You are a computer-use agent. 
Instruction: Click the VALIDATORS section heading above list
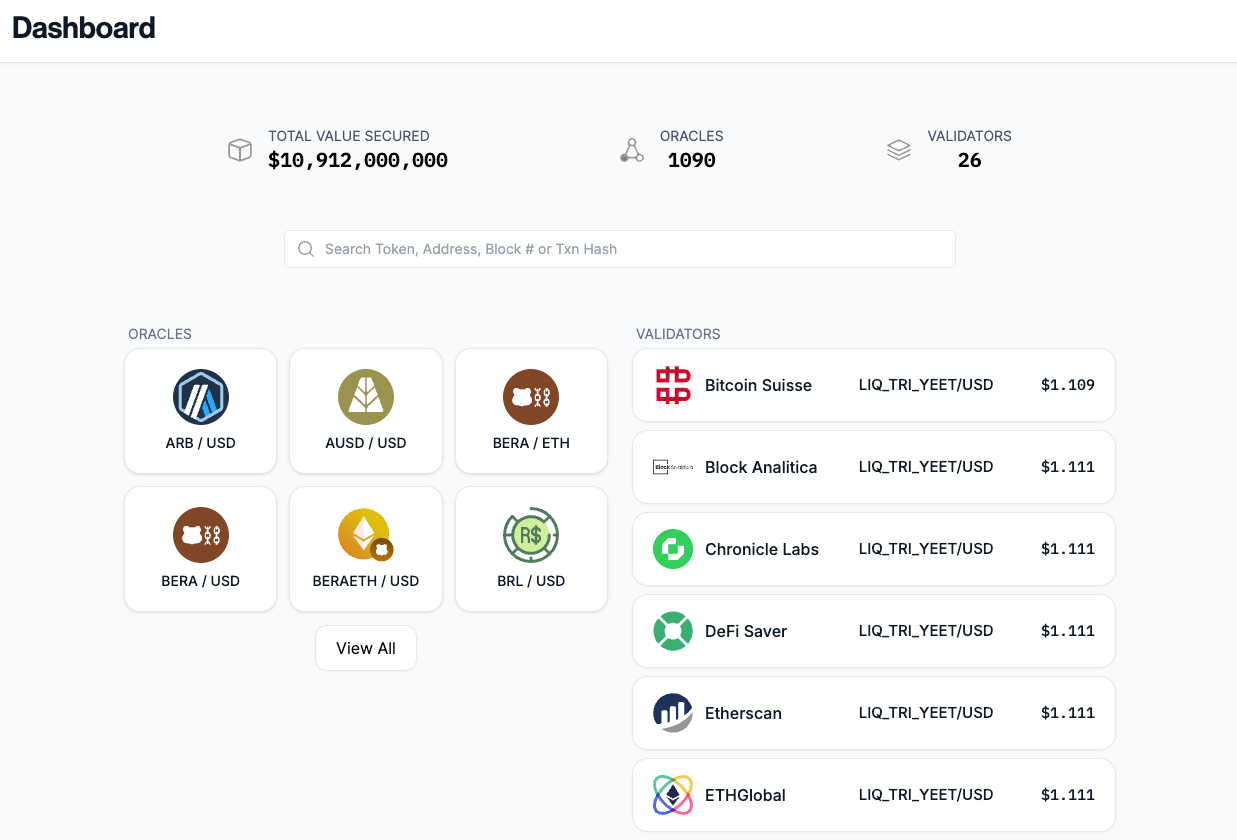click(x=678, y=334)
